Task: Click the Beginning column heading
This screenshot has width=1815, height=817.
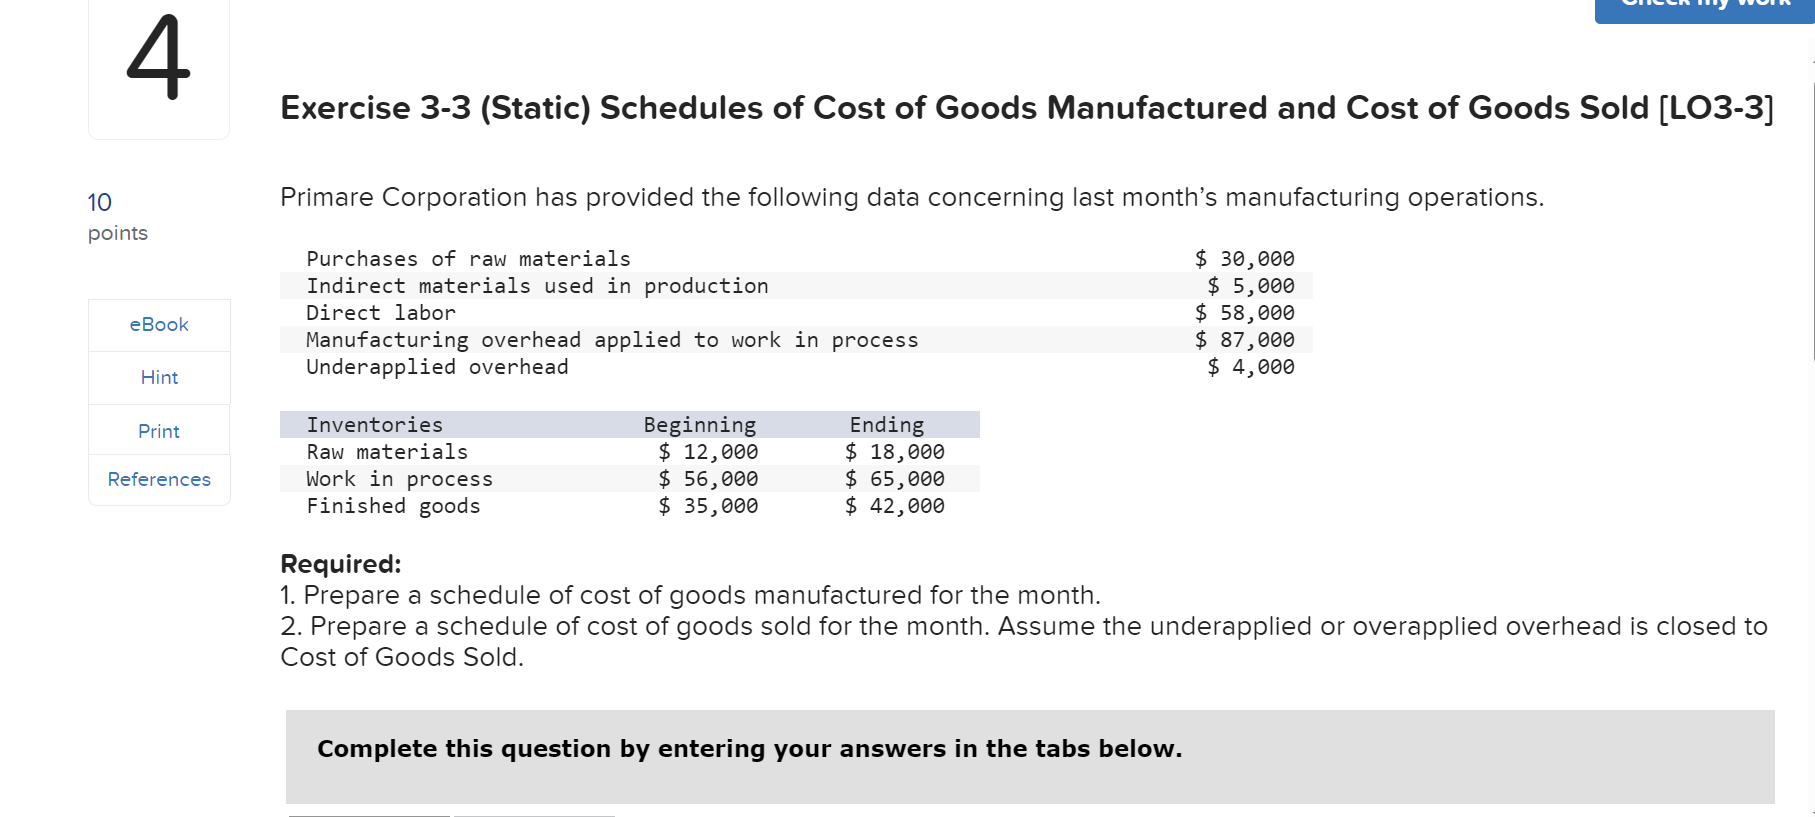Action: tap(700, 424)
